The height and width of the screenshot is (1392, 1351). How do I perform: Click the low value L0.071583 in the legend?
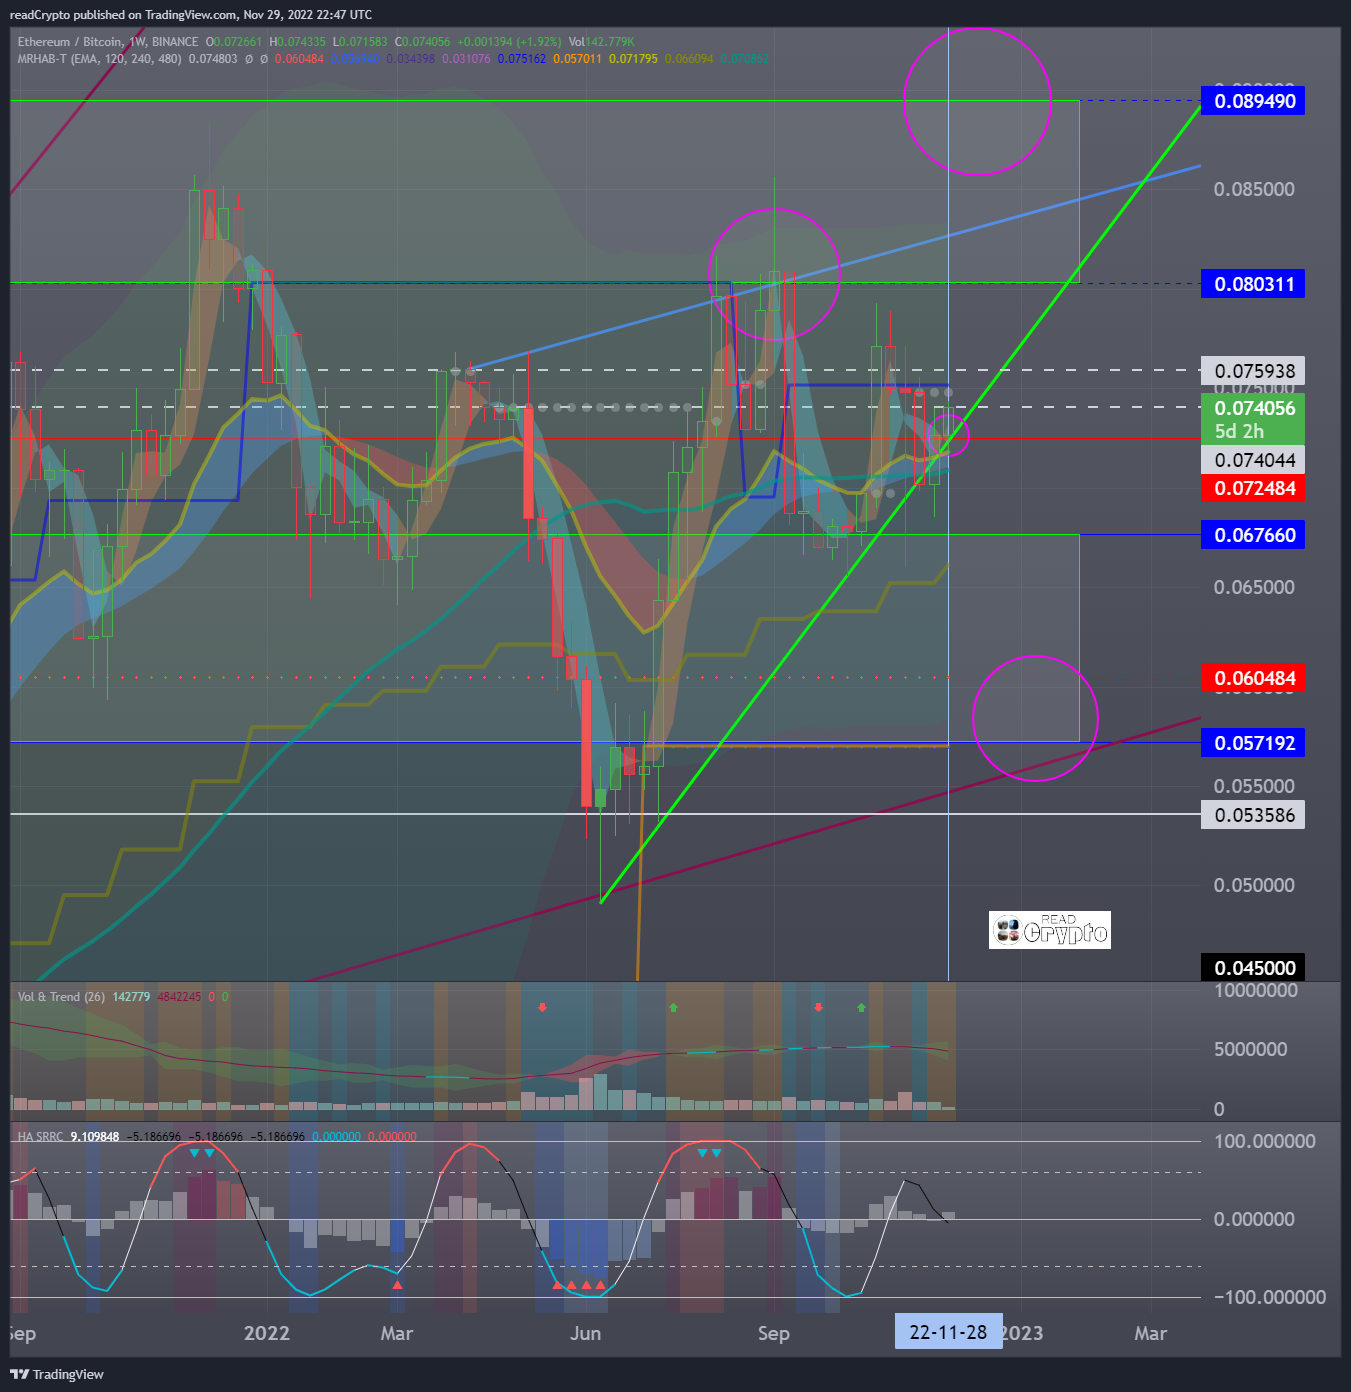pos(360,42)
